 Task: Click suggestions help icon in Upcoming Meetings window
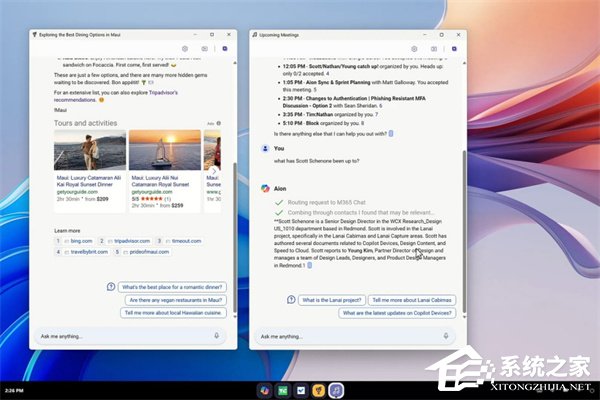pyautogui.click(x=291, y=299)
